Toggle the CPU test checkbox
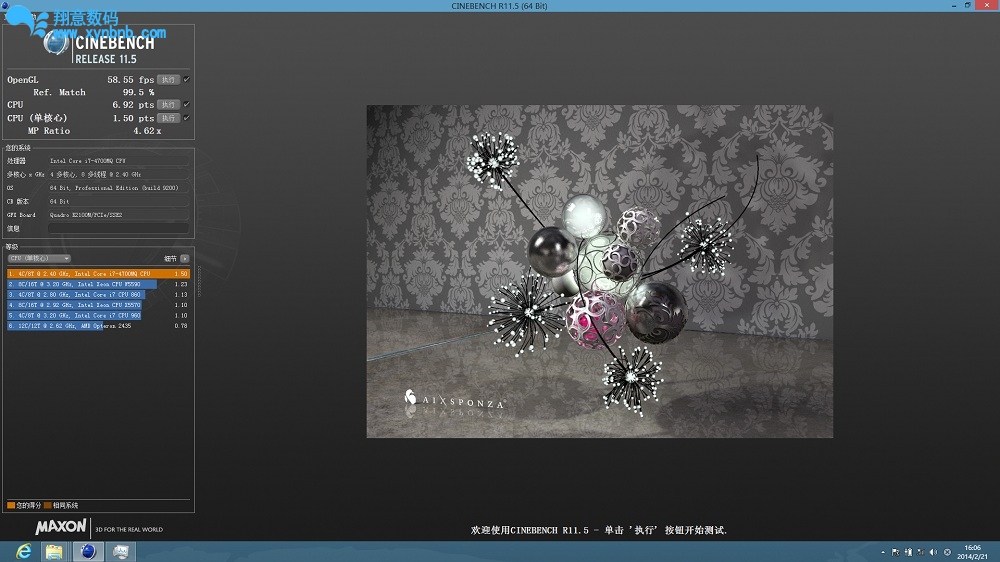Image resolution: width=1000 pixels, height=562 pixels. coord(187,104)
